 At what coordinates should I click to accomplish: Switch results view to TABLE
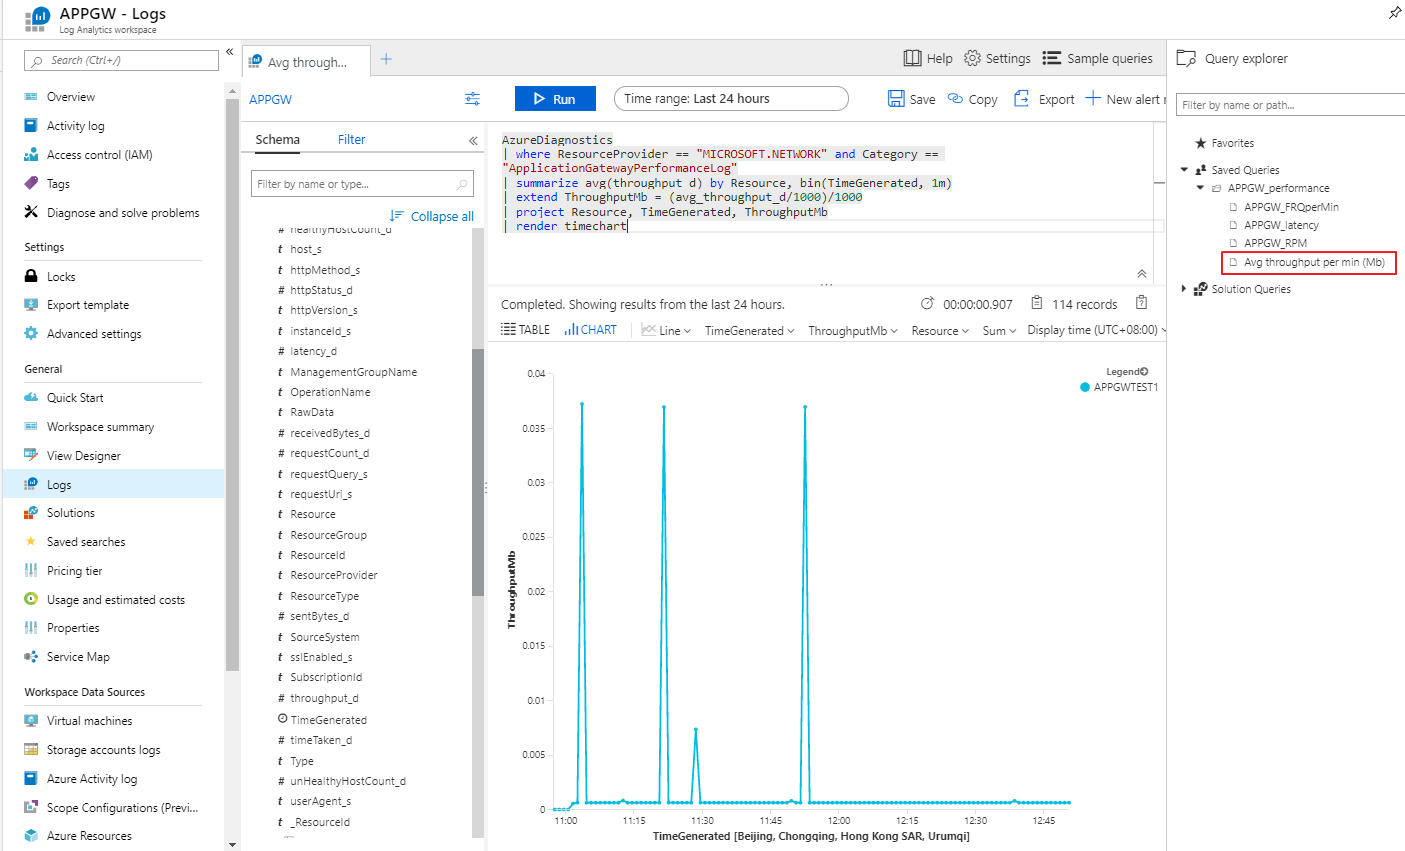click(x=525, y=330)
